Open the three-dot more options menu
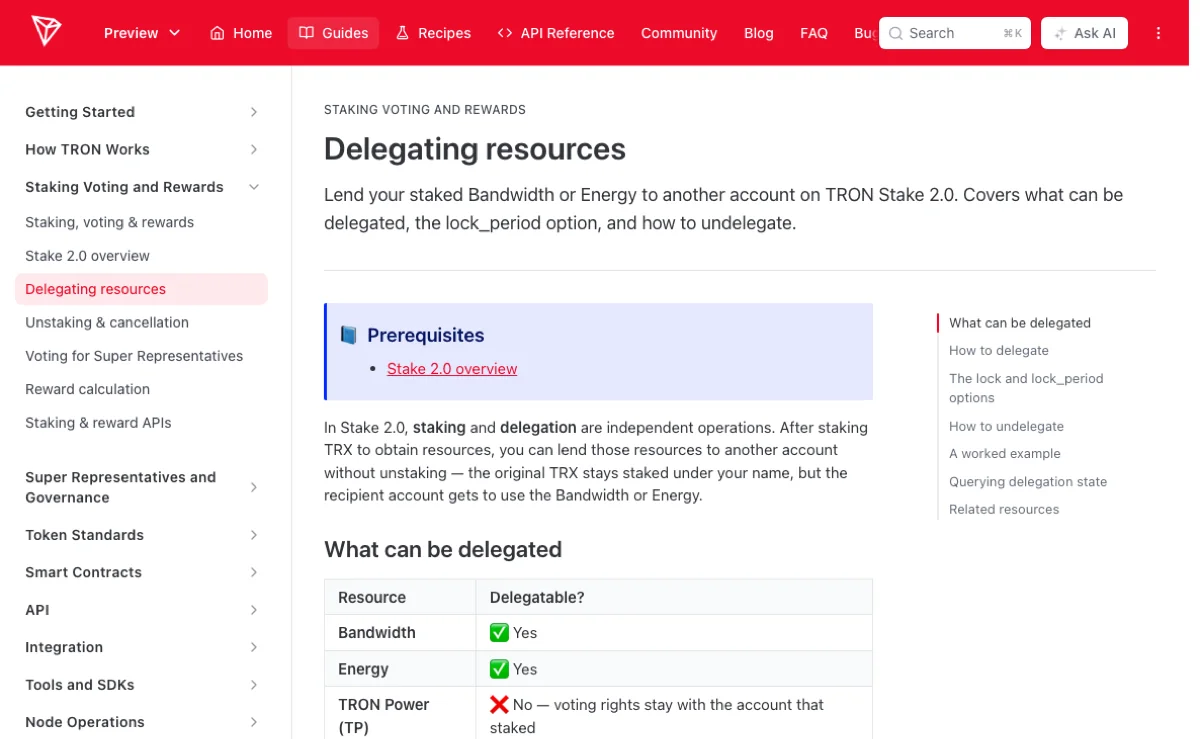 (x=1158, y=33)
